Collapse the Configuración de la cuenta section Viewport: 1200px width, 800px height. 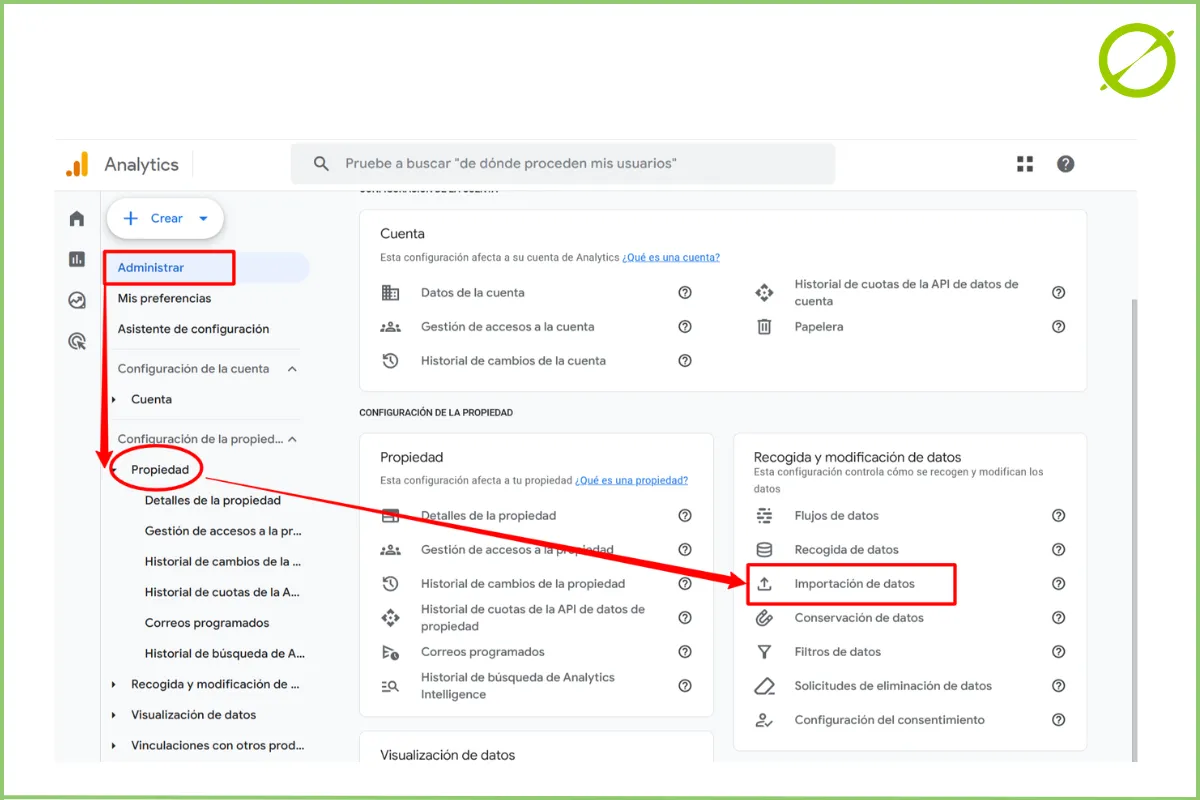click(292, 369)
